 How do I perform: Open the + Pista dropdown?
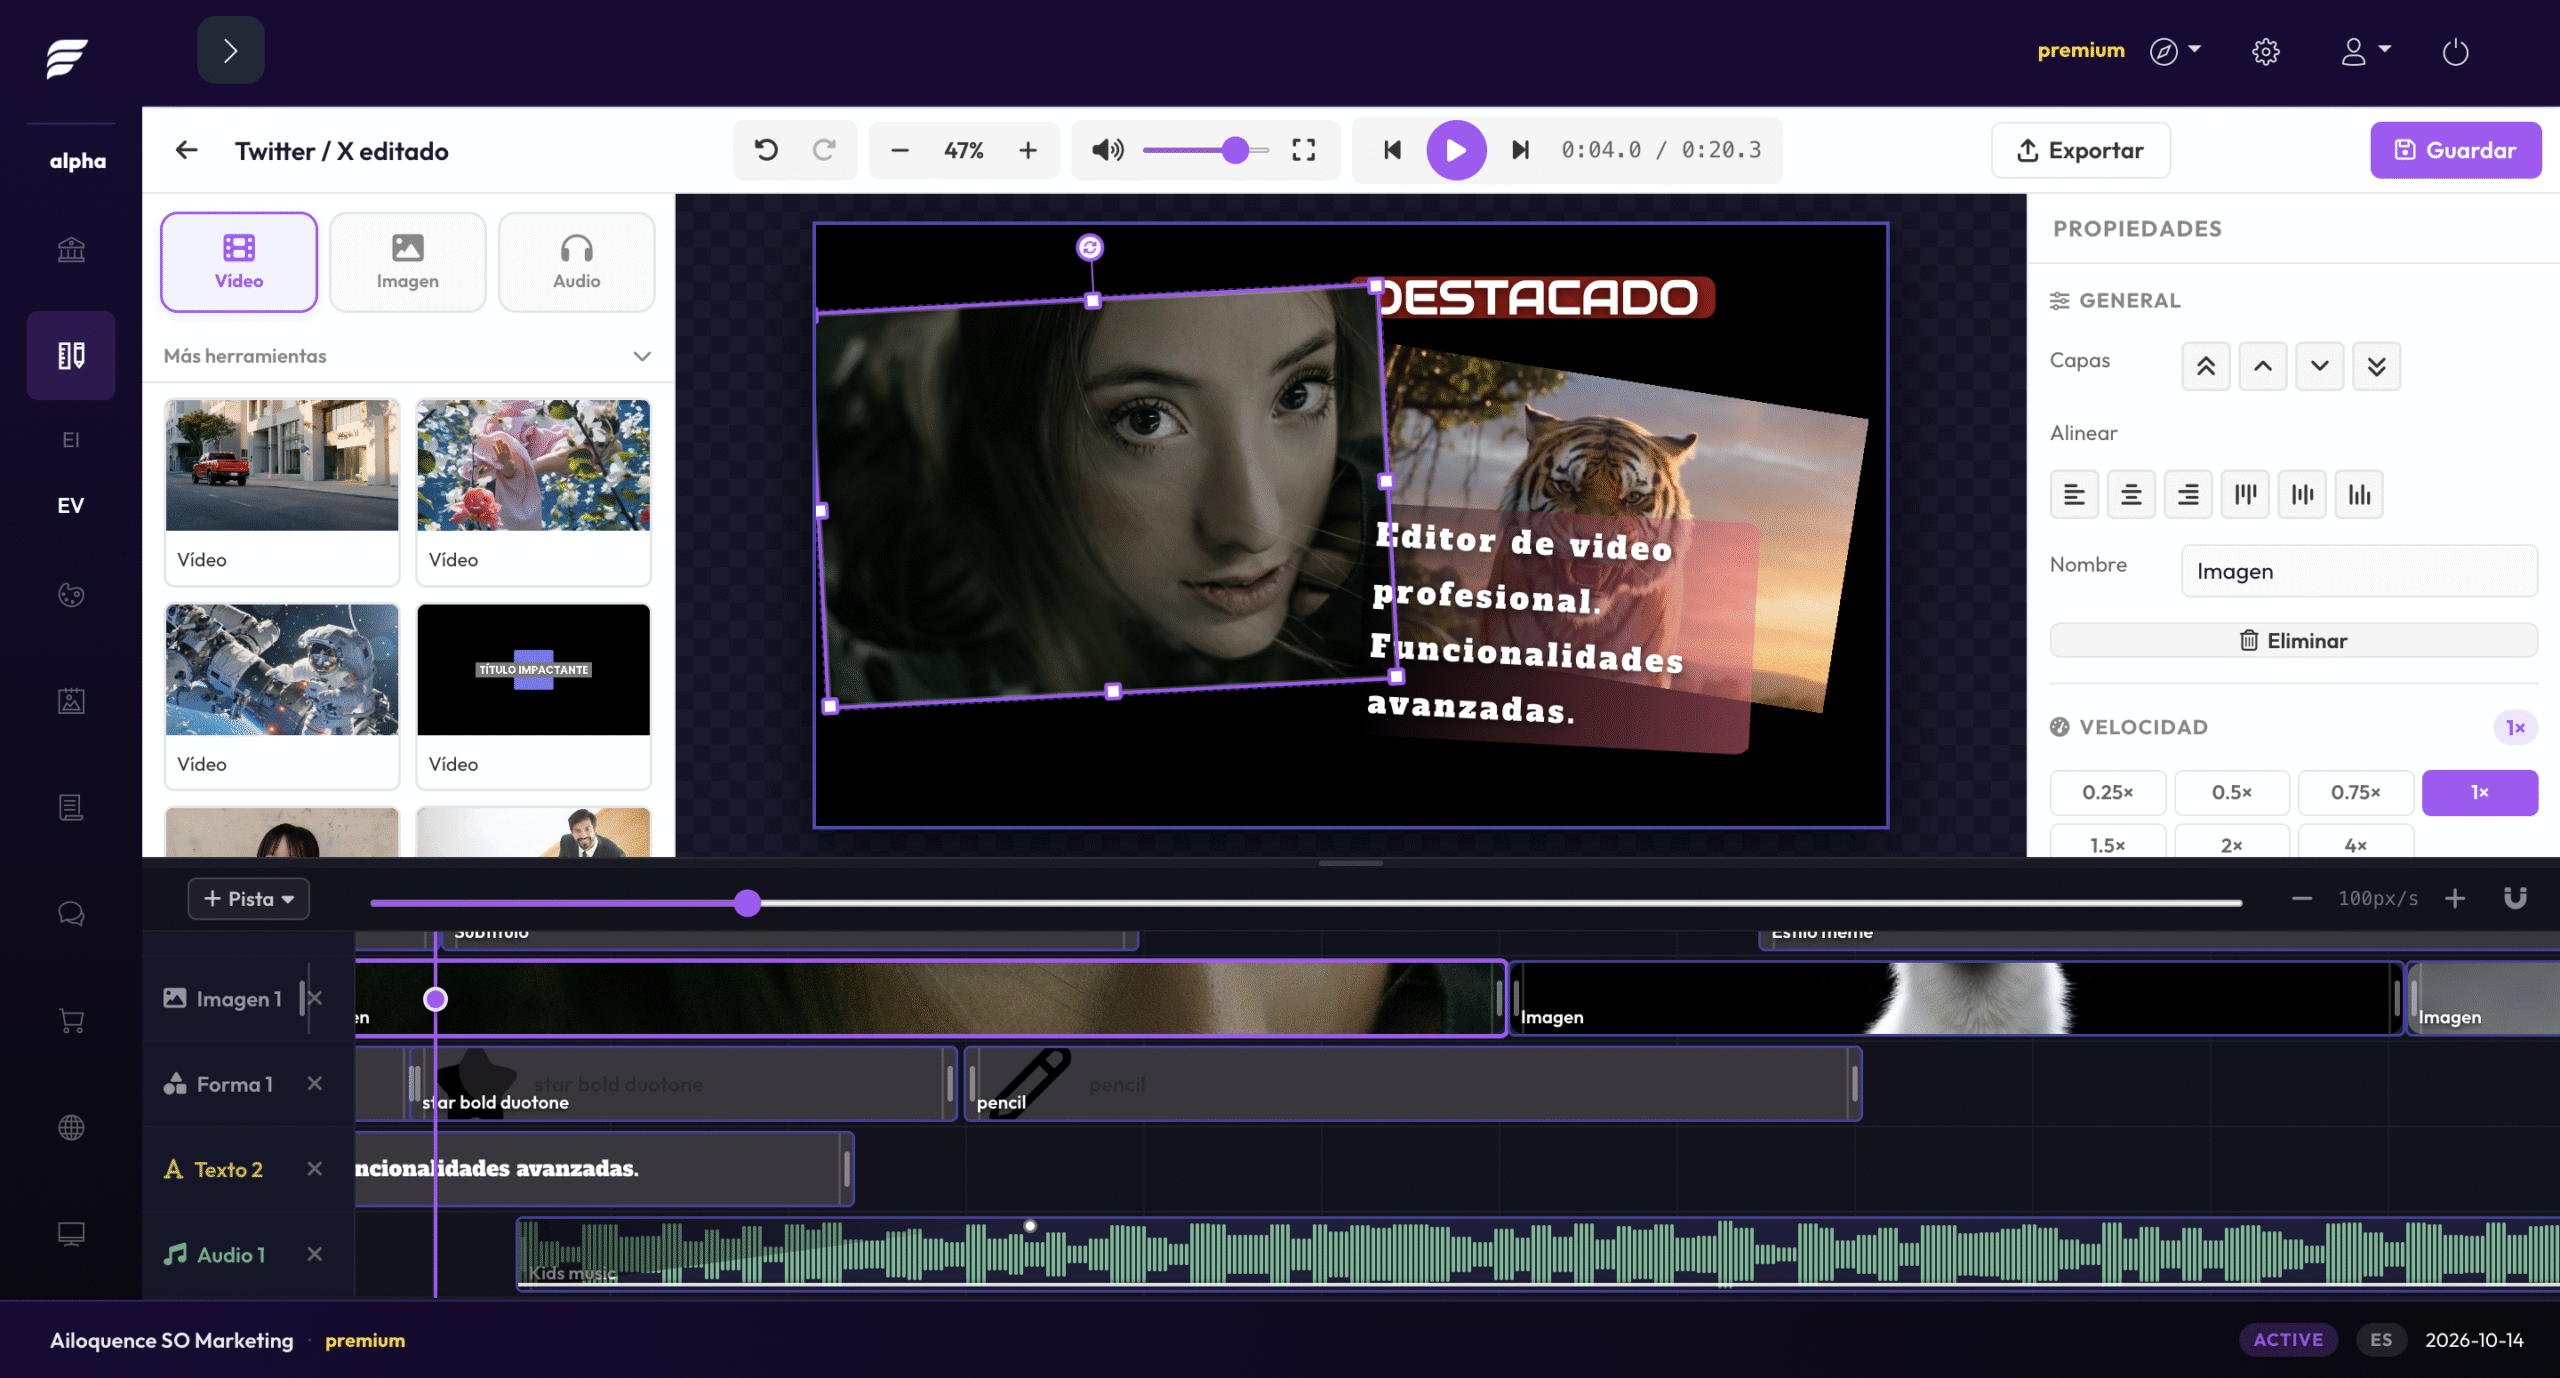(249, 898)
